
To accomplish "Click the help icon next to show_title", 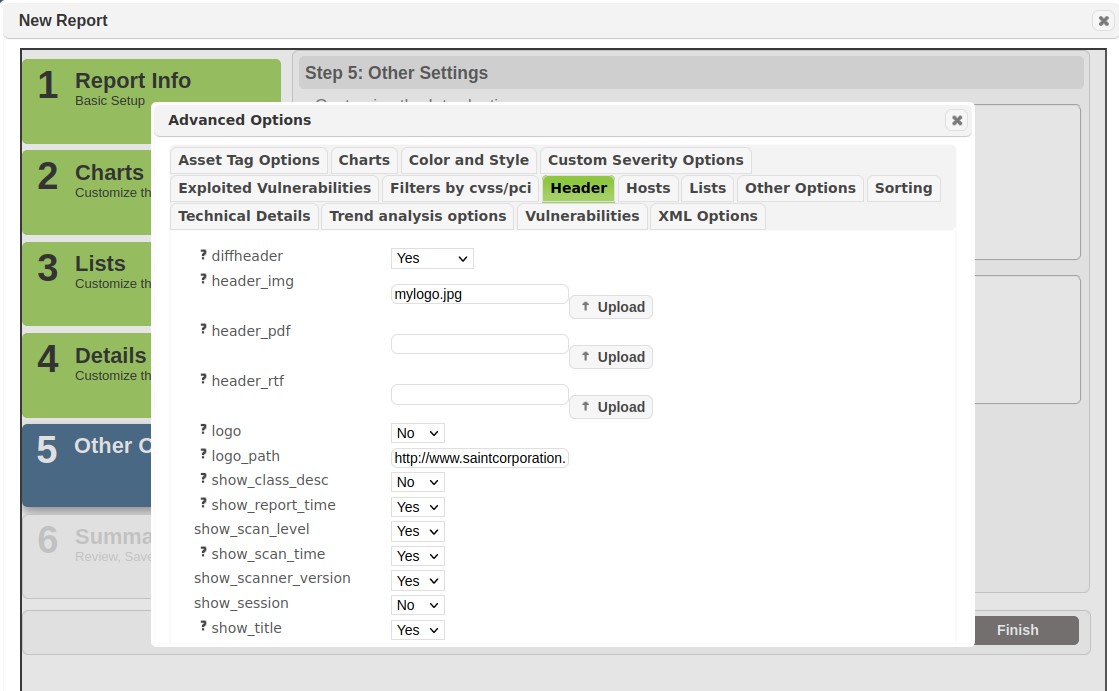I will 203,628.
